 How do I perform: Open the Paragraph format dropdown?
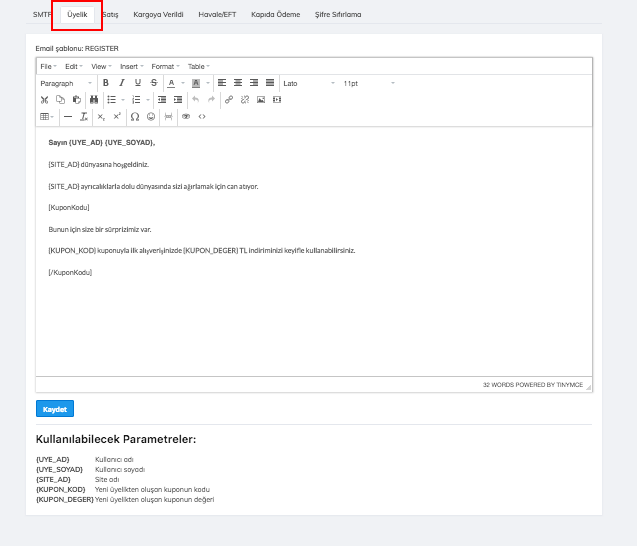pyautogui.click(x=66, y=83)
